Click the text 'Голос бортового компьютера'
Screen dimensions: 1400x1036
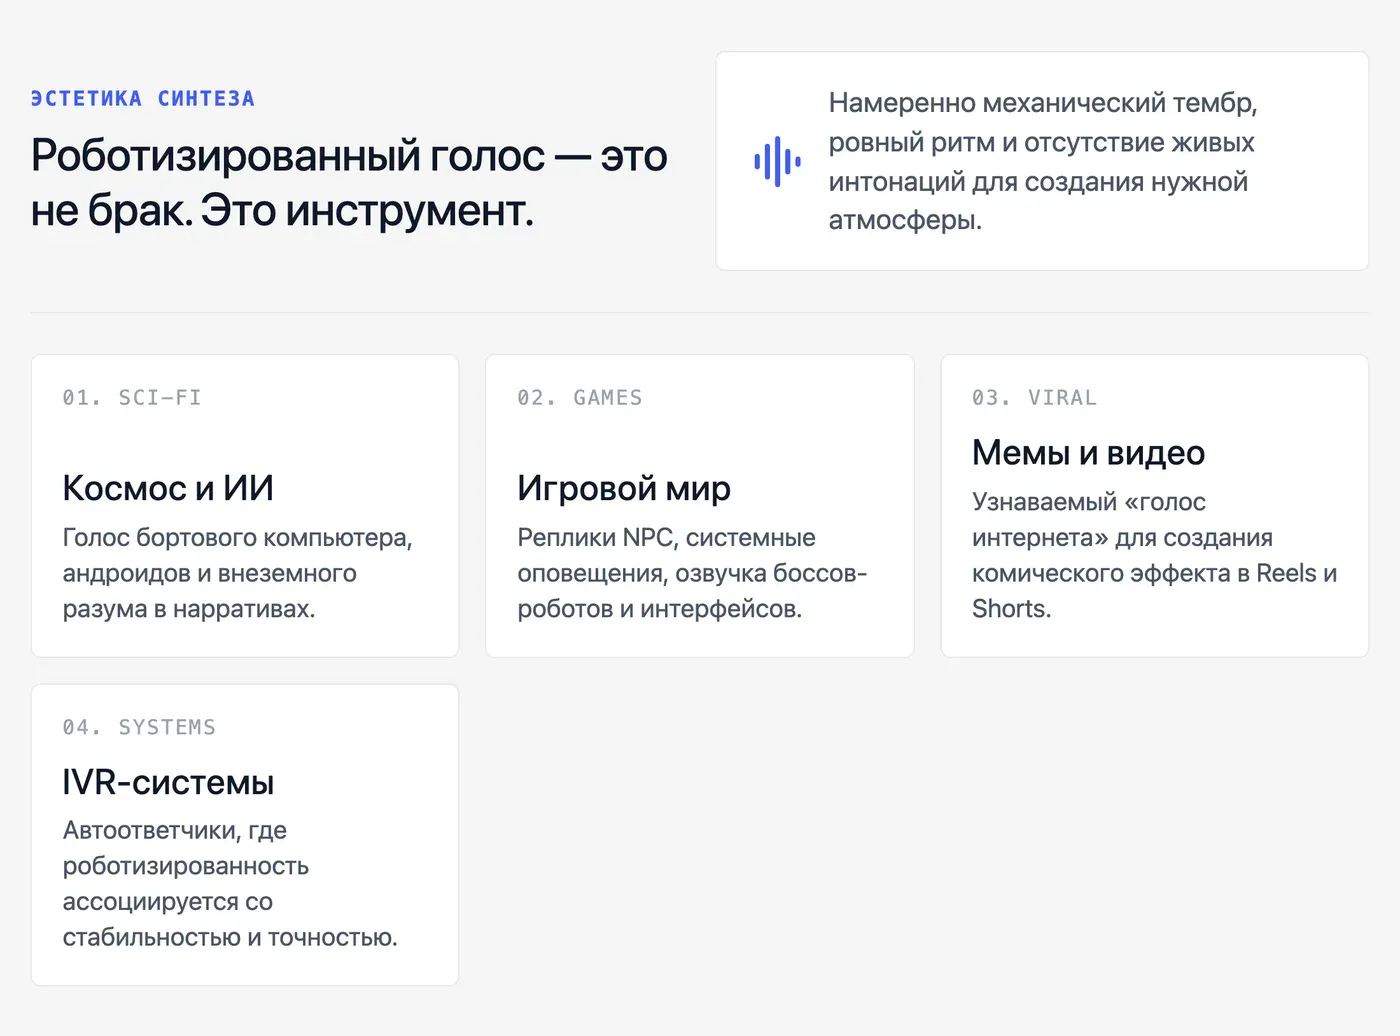[x=238, y=573]
